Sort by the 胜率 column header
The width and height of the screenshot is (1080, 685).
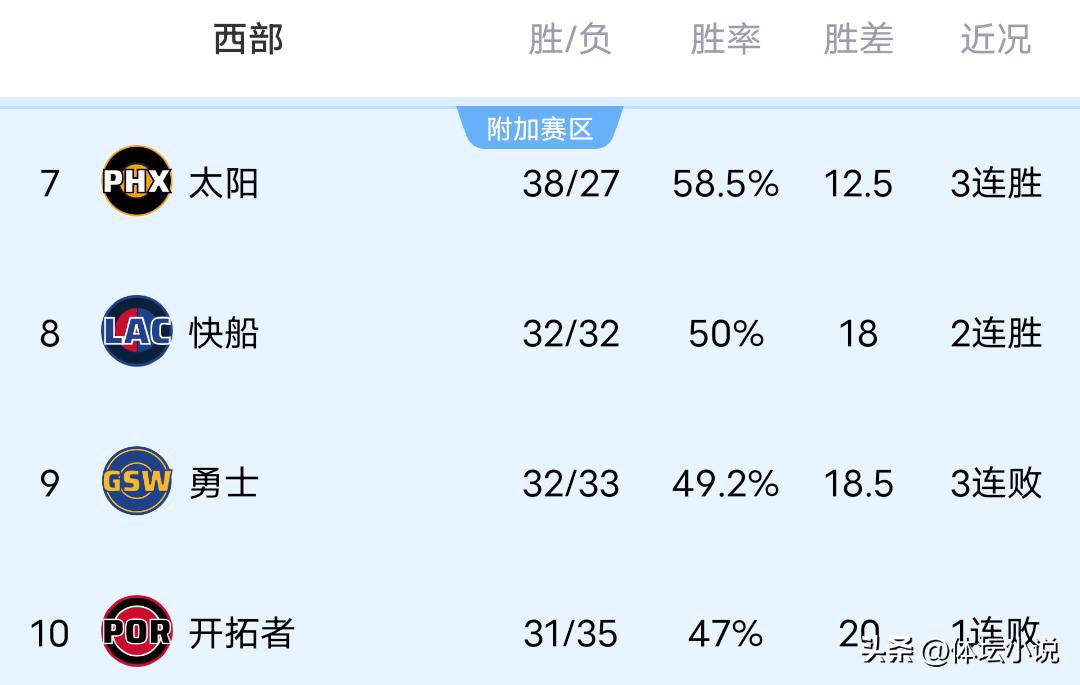(725, 40)
